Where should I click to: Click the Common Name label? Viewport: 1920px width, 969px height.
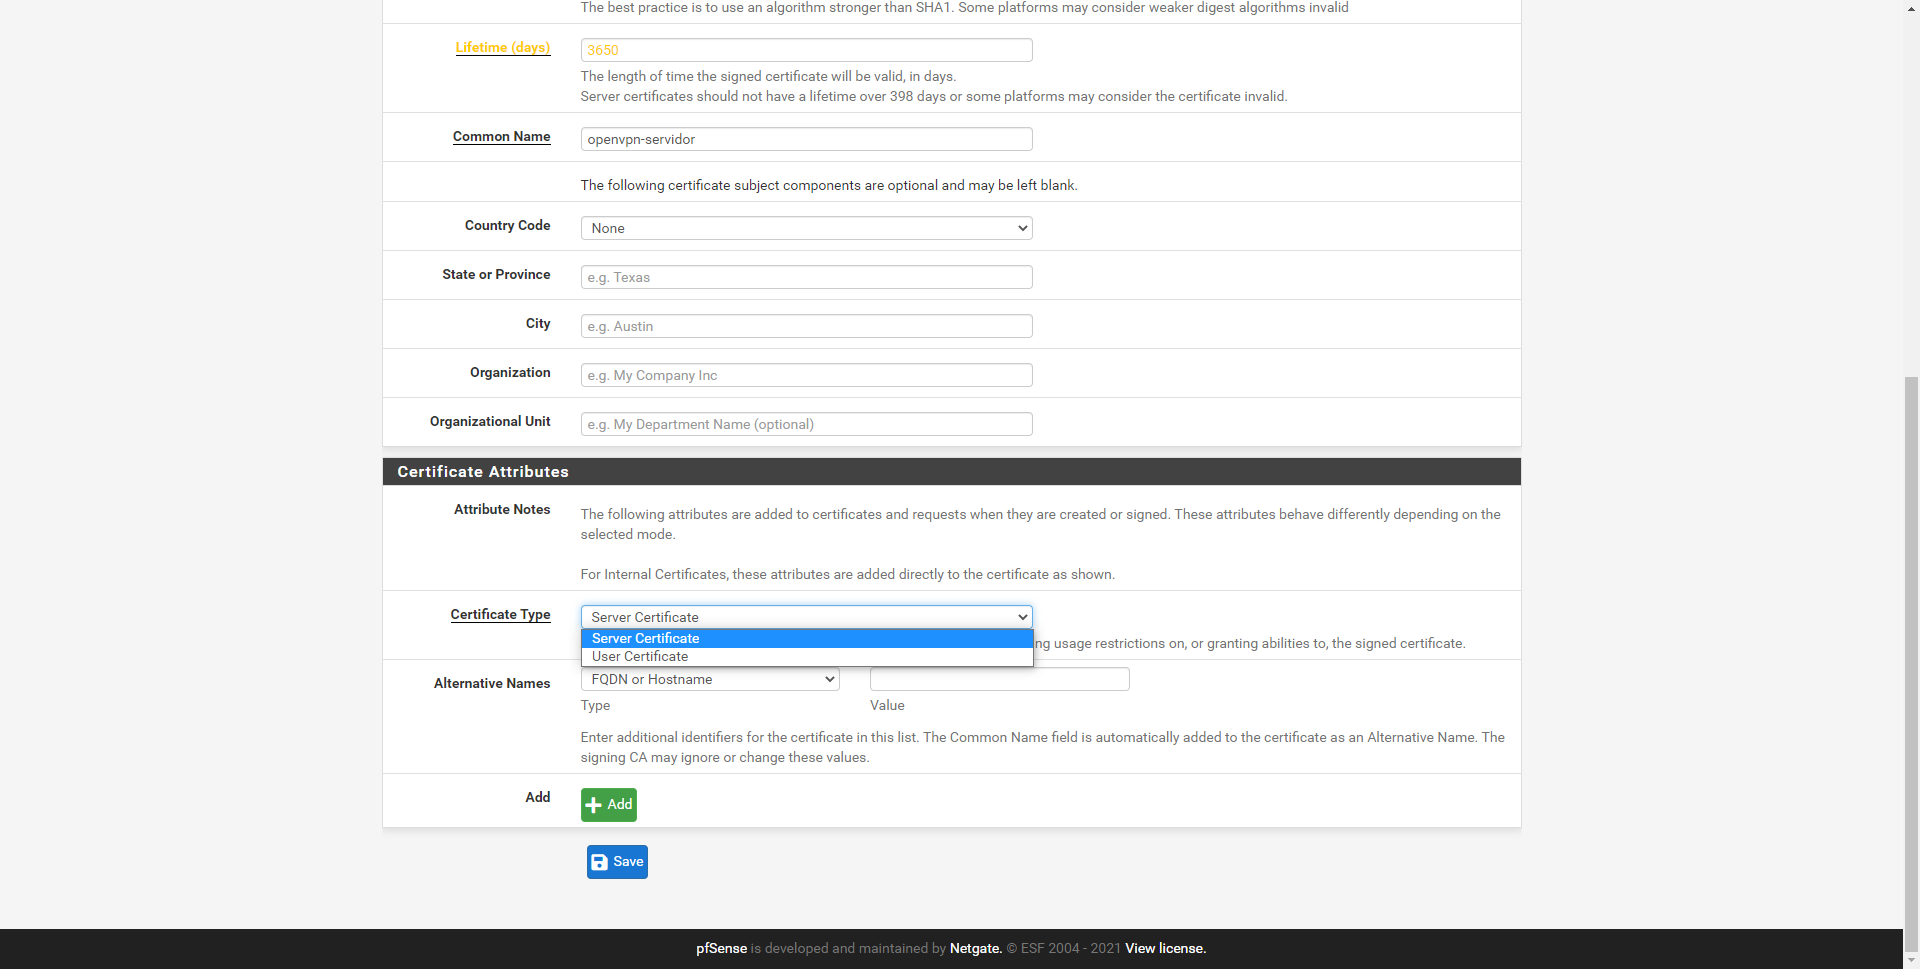[502, 136]
